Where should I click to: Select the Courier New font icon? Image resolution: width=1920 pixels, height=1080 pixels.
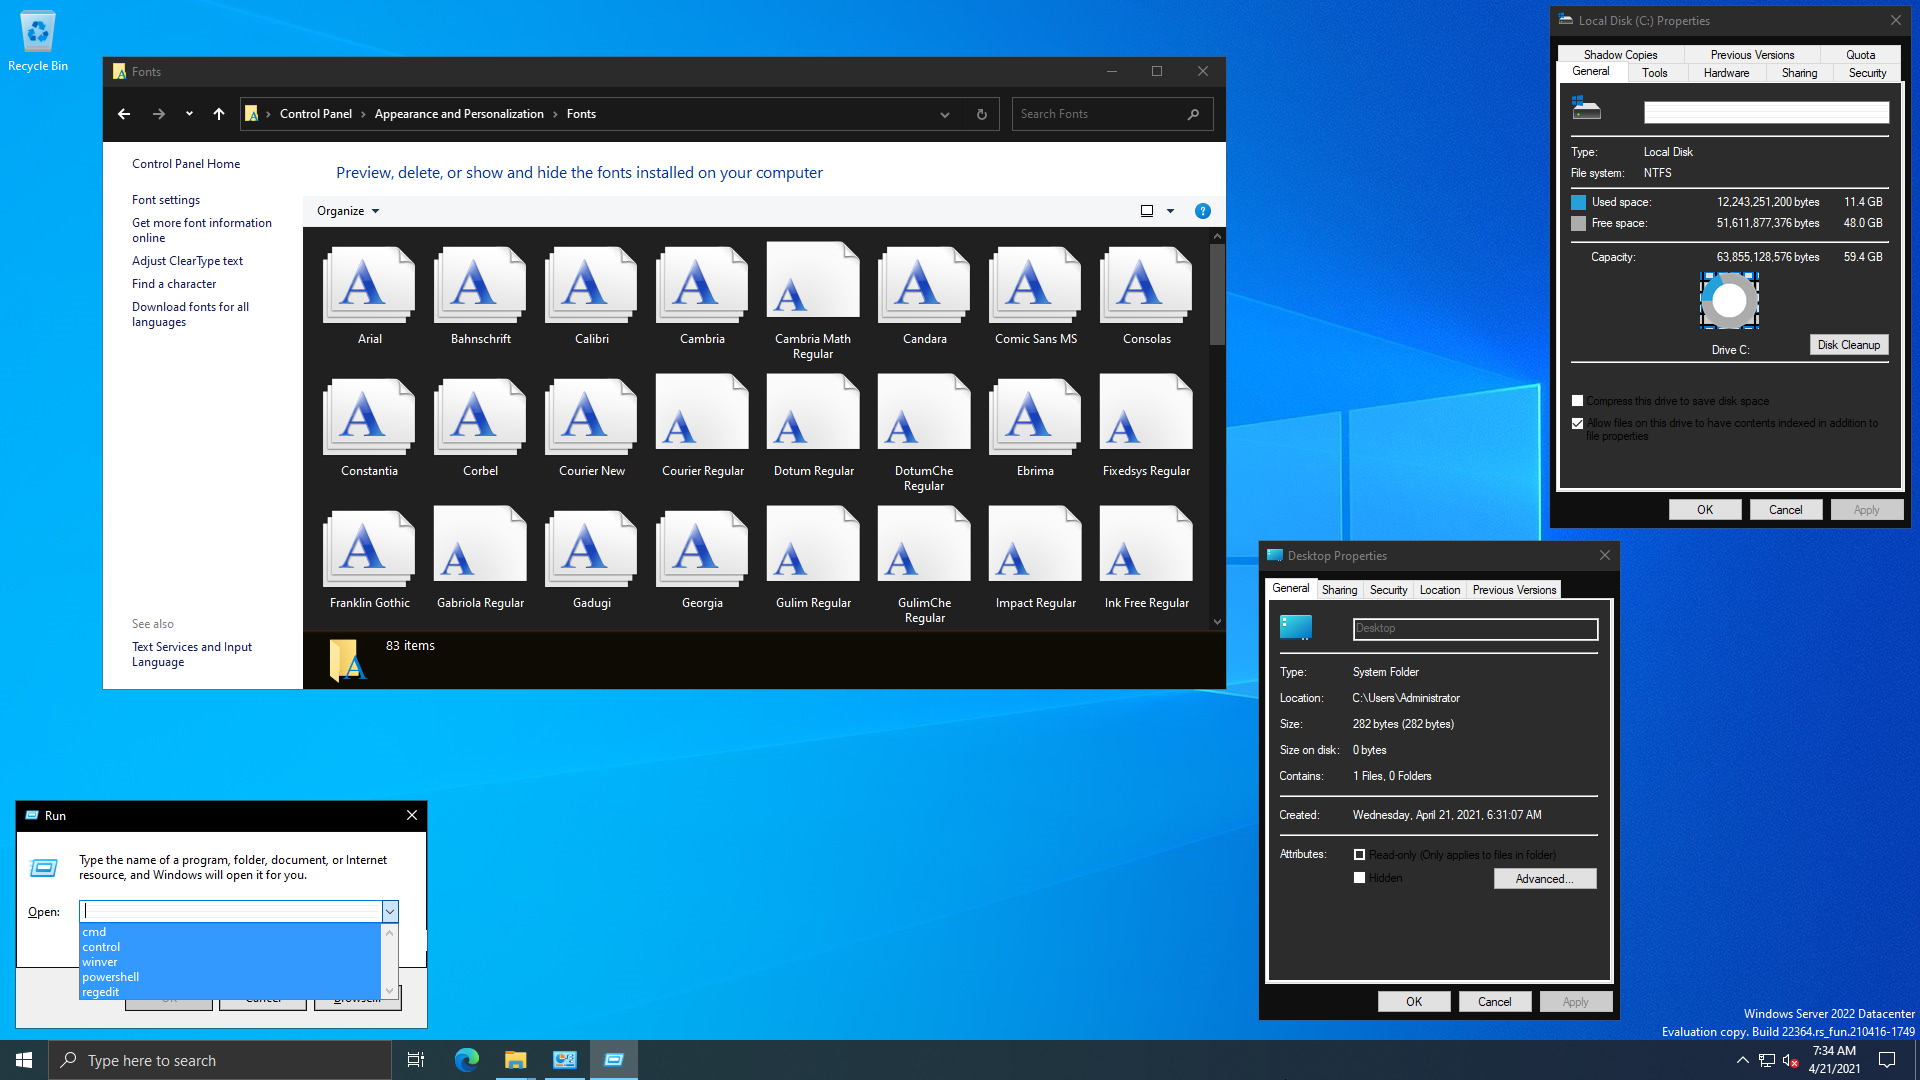point(591,417)
